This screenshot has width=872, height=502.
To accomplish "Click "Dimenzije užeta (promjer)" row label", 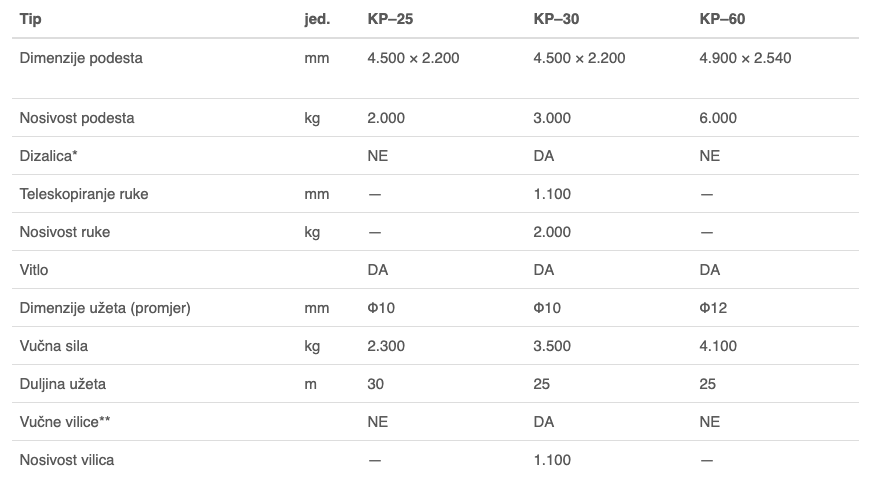I will pos(105,308).
